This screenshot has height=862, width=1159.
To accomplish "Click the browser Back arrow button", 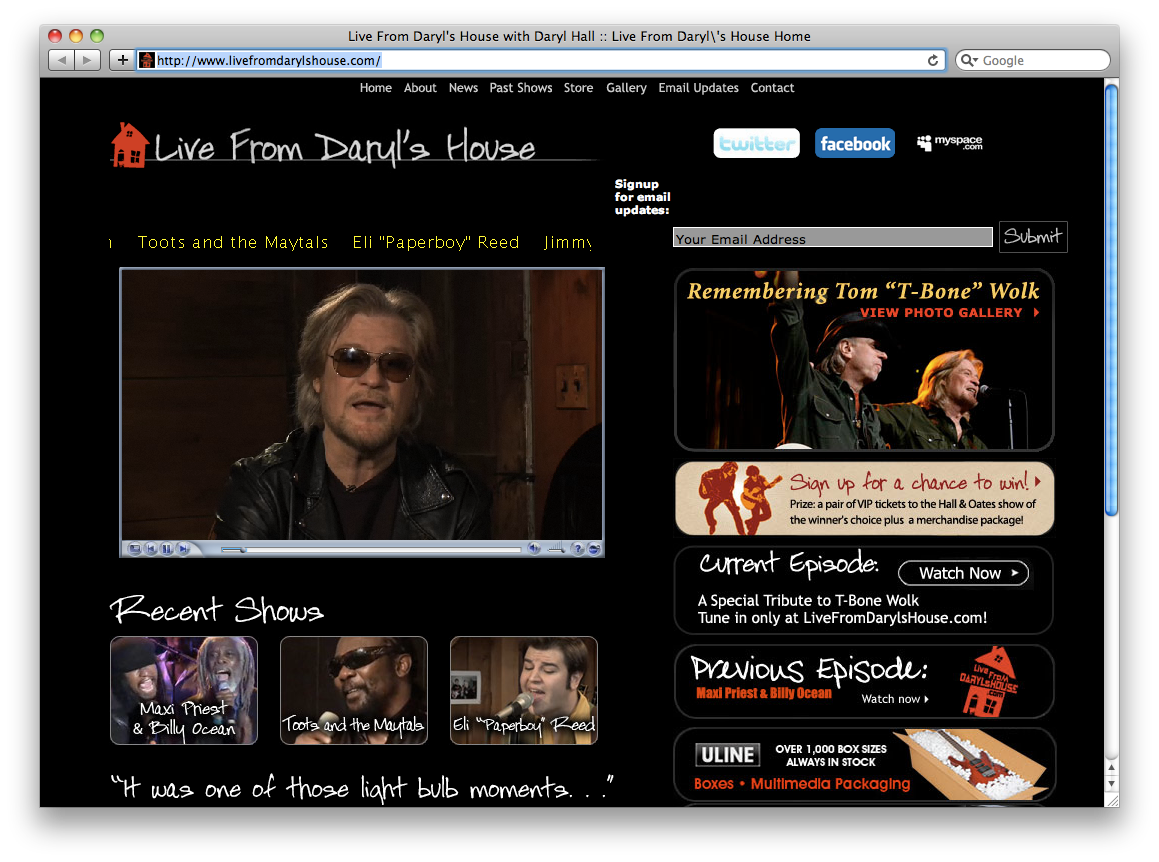I will 61,60.
